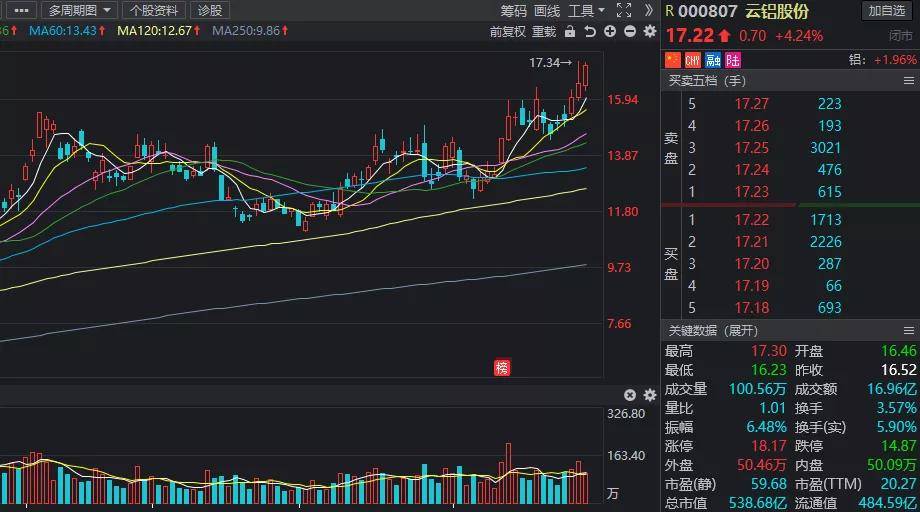Image resolution: width=920 pixels, height=512 pixels.
Task: Toggle the CNY currency badge
Action: [x=692, y=60]
